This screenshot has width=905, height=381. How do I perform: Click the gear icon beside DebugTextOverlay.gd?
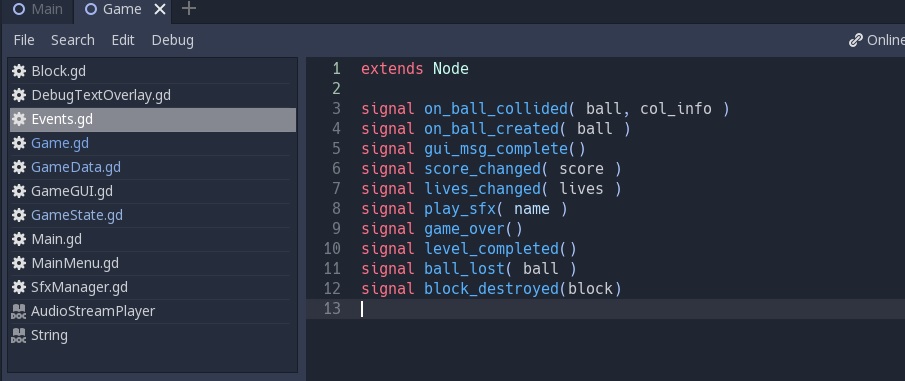coord(19,95)
